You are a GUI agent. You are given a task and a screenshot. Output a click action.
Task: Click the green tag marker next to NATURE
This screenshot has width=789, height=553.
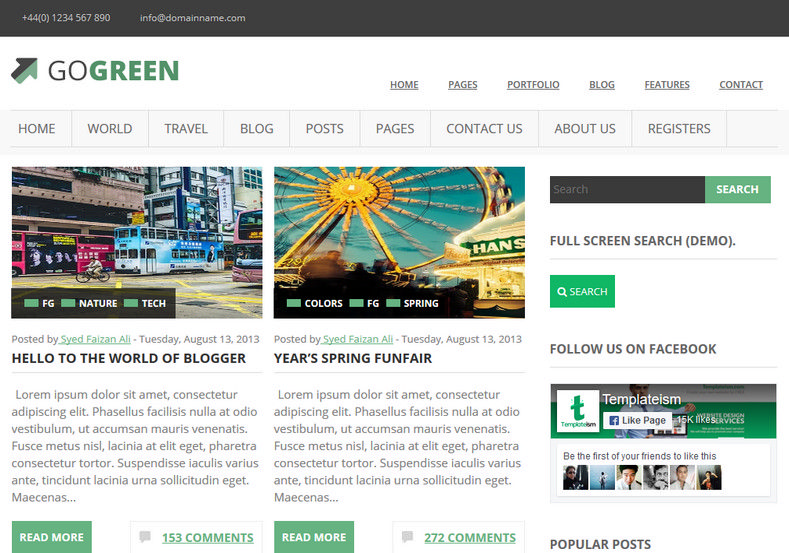pos(68,303)
